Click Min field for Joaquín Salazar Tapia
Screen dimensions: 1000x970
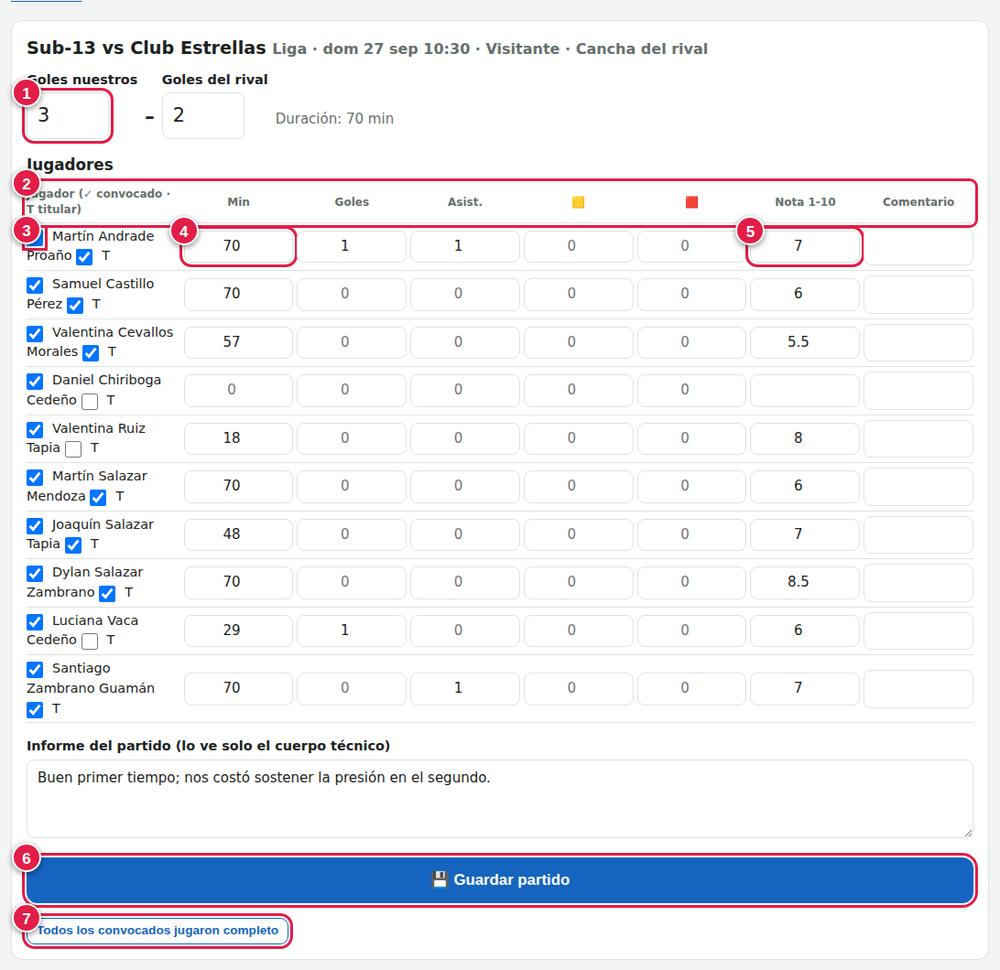click(239, 534)
